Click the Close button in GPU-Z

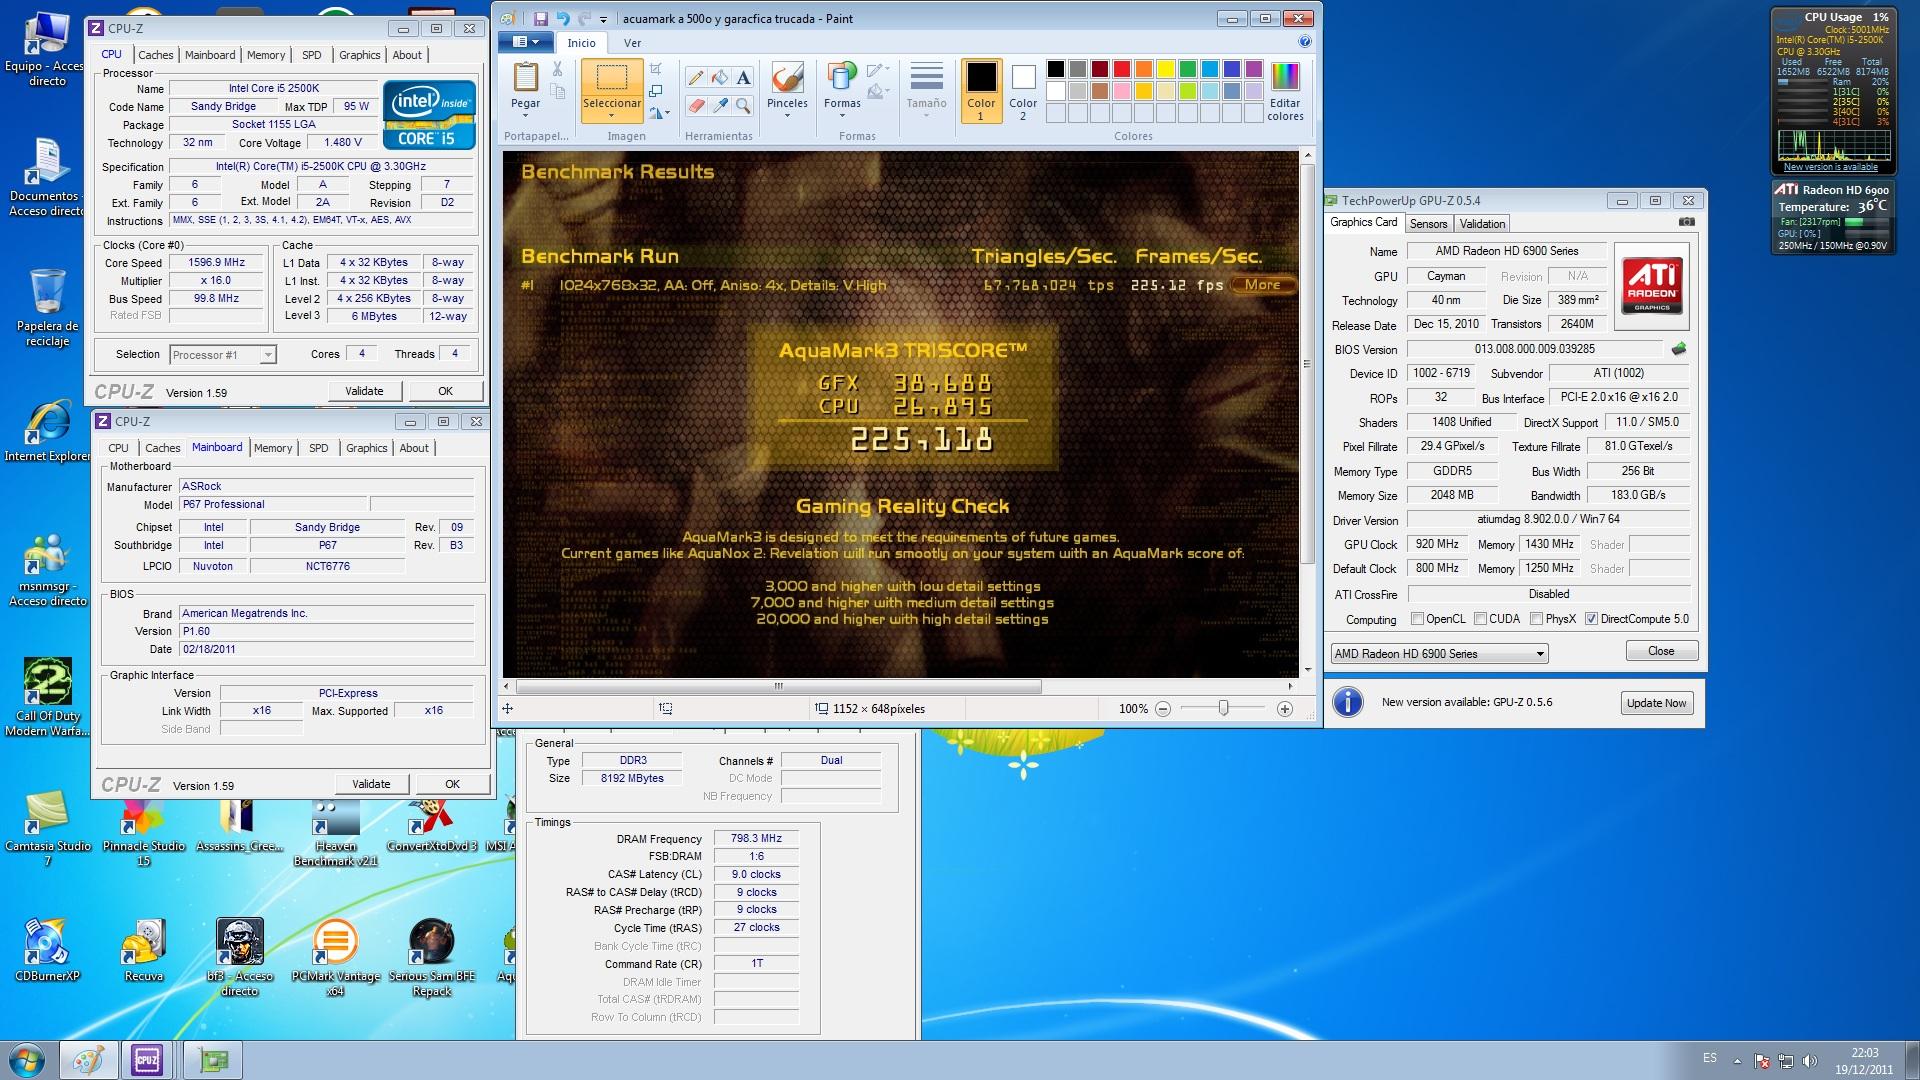tap(1660, 651)
